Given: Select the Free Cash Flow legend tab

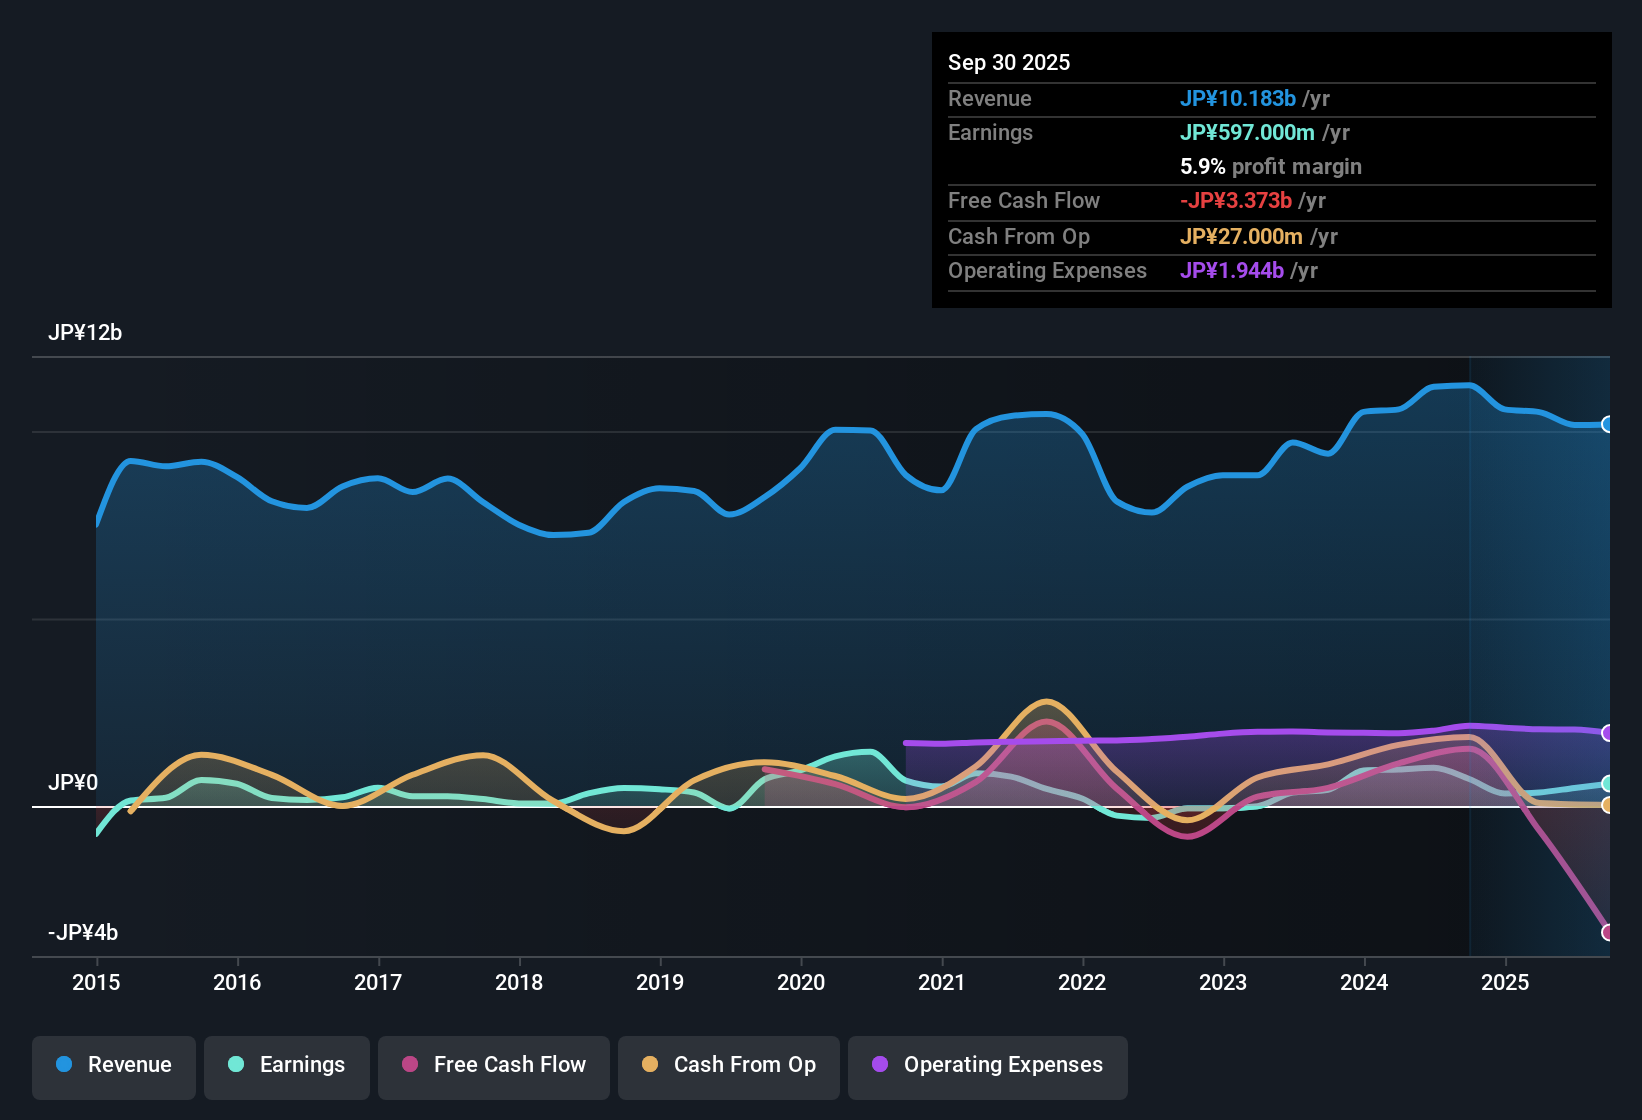Looking at the screenshot, I should (493, 1065).
